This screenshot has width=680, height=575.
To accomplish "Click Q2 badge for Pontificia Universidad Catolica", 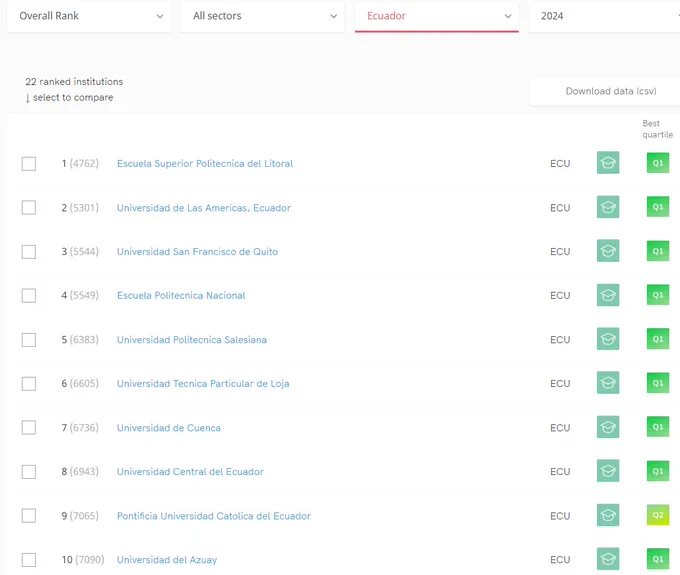I will (658, 515).
